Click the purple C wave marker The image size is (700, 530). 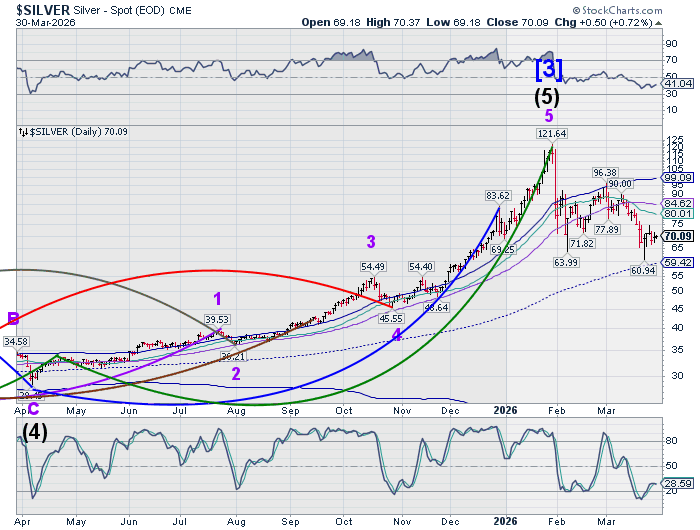pyautogui.click(x=32, y=406)
